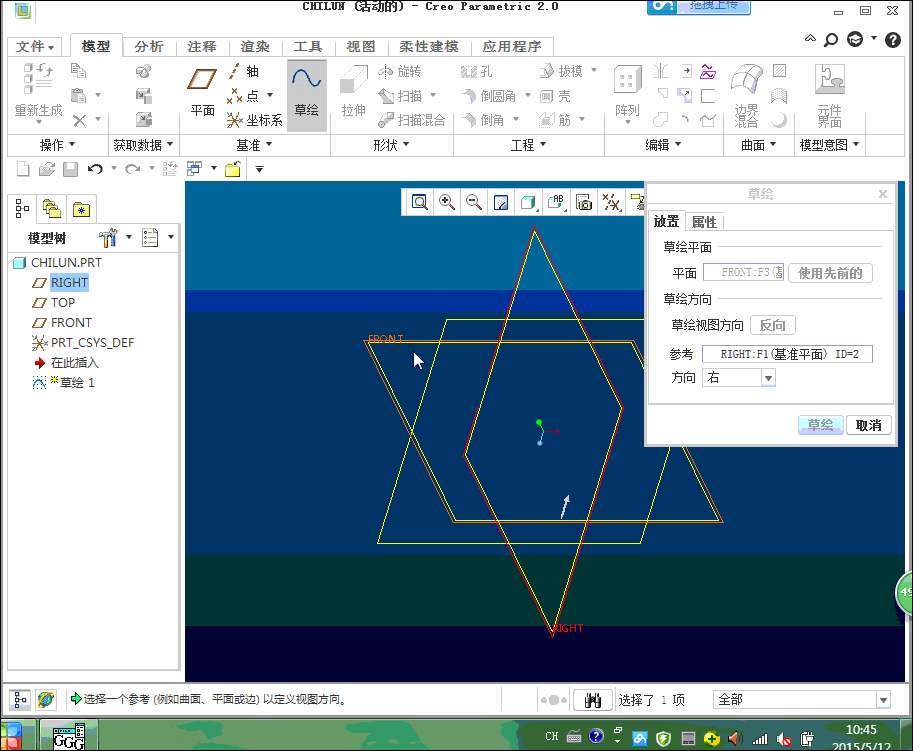Switch to the 视图 ribbon tab
The height and width of the screenshot is (751, 913).
click(x=360, y=47)
